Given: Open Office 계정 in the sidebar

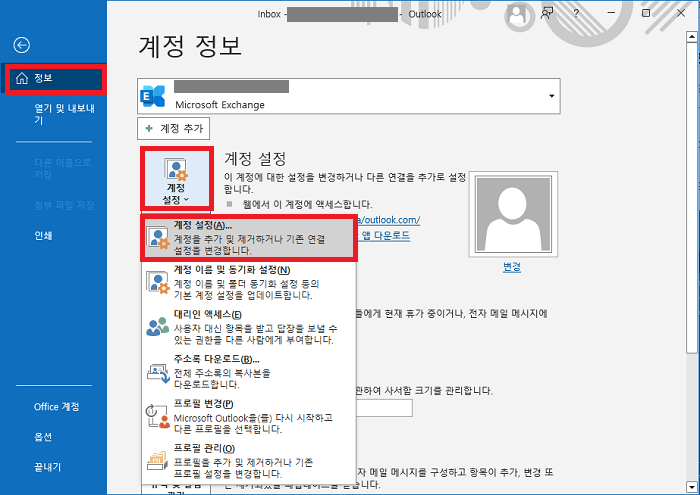Looking at the screenshot, I should click(x=57, y=407).
